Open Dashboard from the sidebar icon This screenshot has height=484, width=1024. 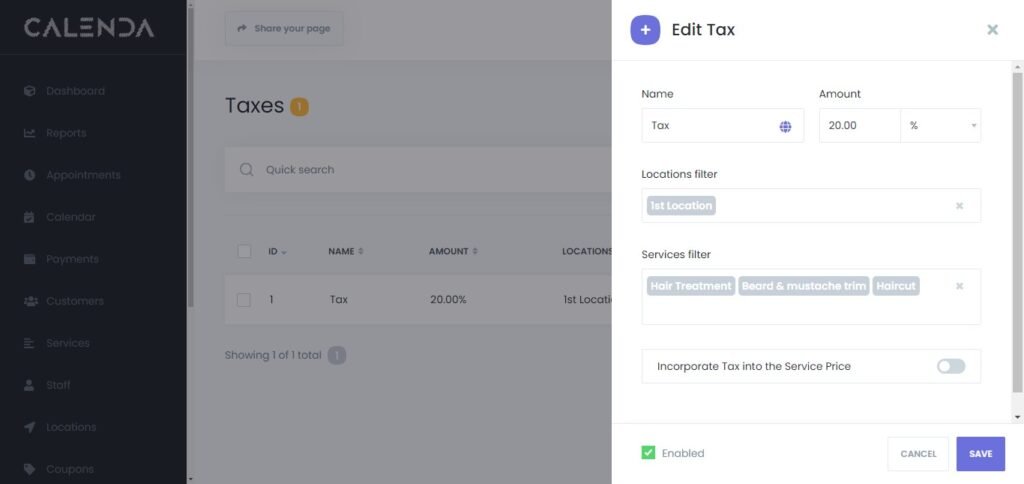point(30,91)
